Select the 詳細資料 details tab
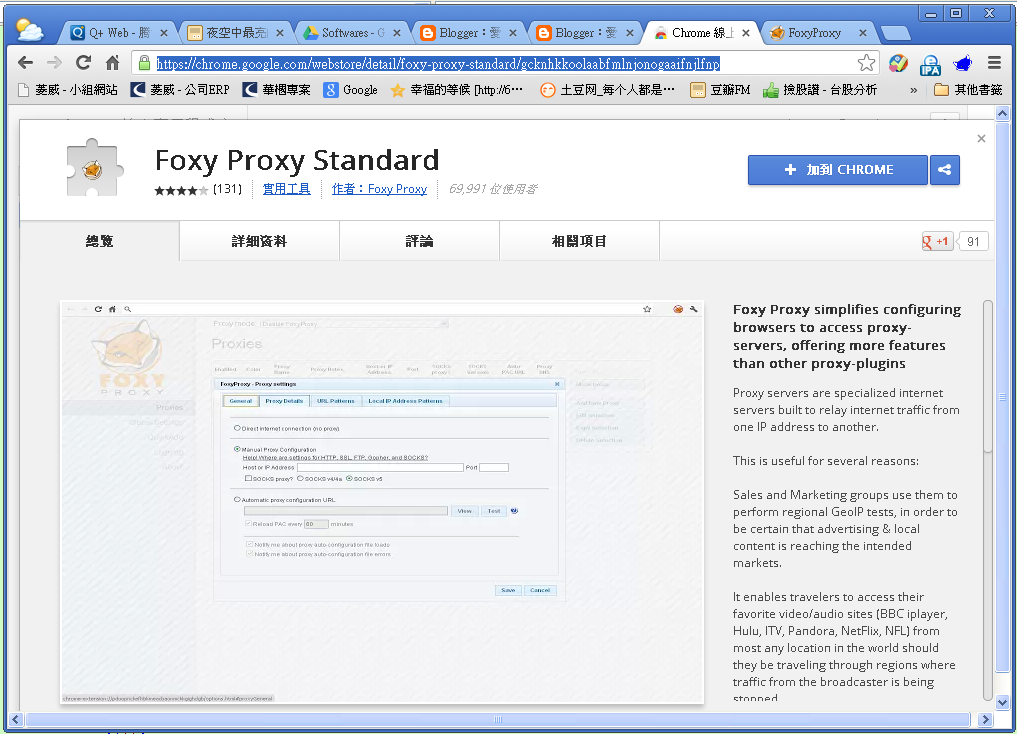1017x734 pixels. [x=259, y=241]
